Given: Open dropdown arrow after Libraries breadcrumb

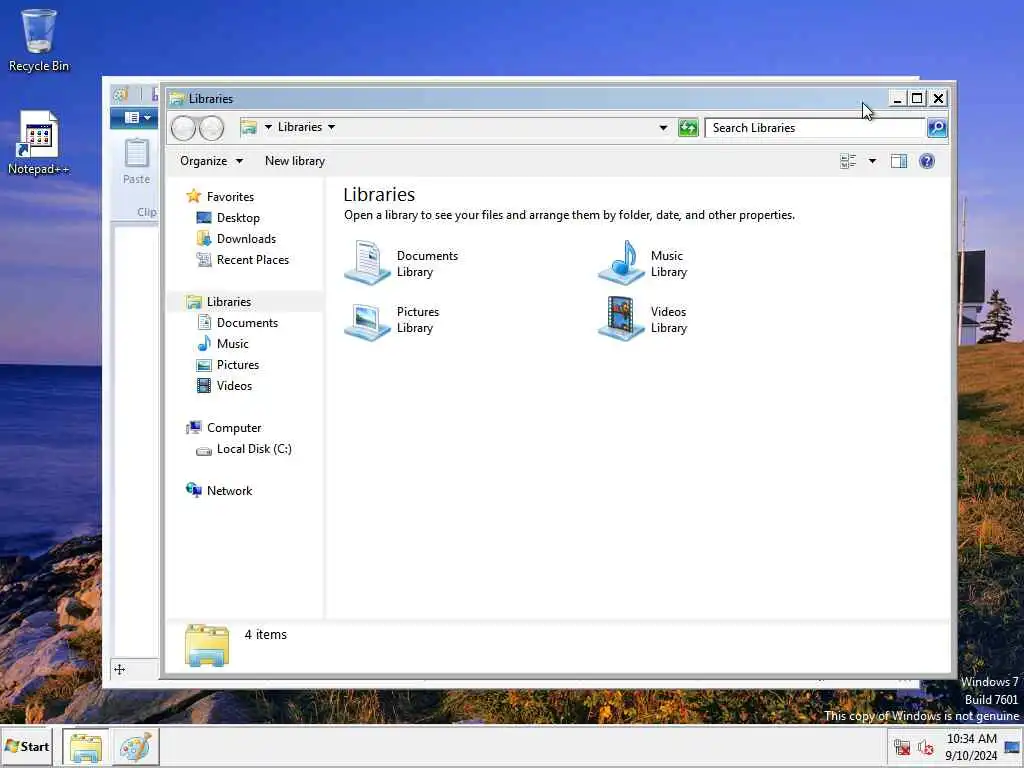Looking at the screenshot, I should (x=331, y=127).
